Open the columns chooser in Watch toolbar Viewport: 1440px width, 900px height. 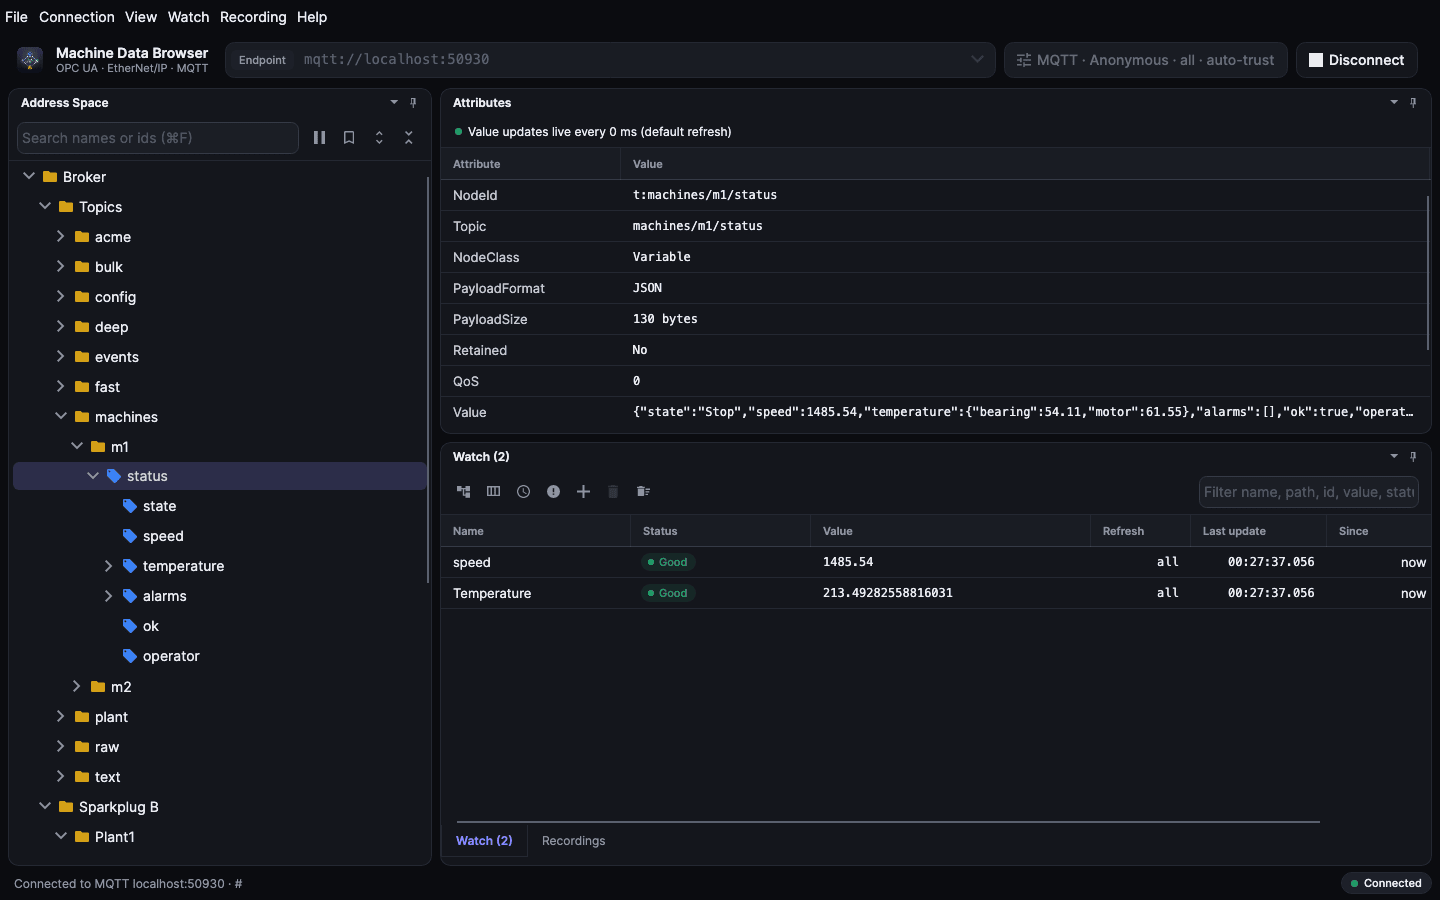(x=493, y=491)
